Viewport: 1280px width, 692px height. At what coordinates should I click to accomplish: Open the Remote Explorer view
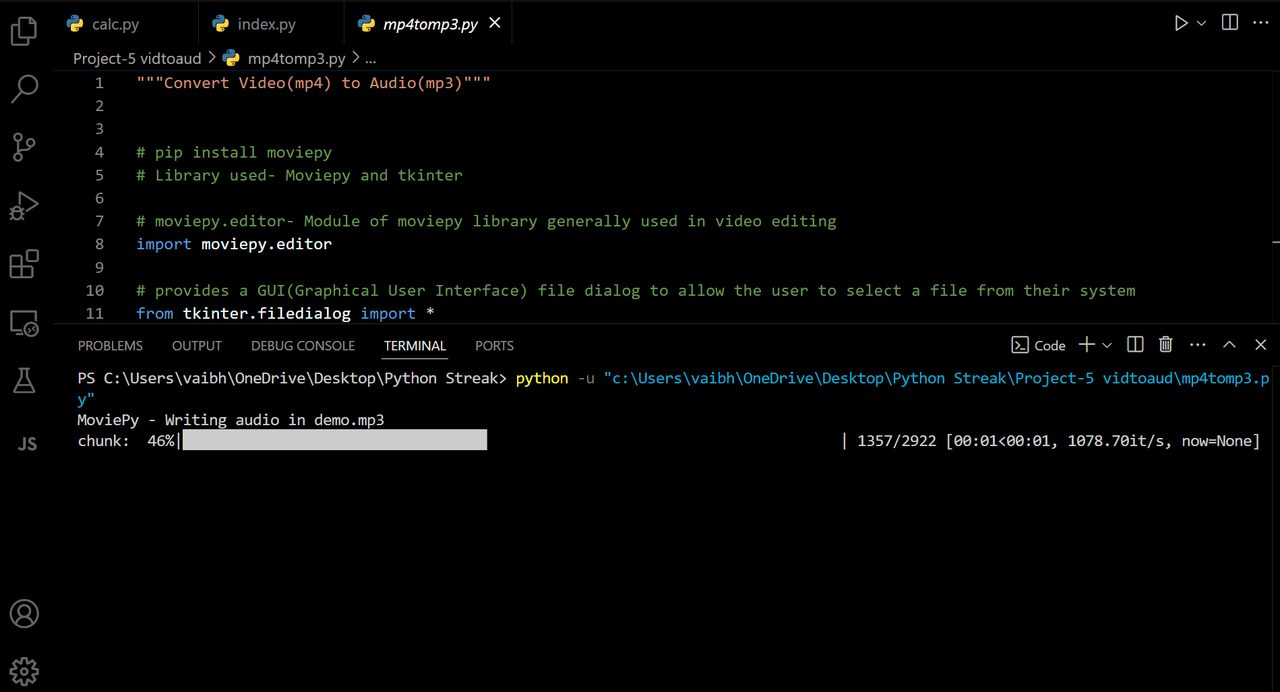(24, 323)
